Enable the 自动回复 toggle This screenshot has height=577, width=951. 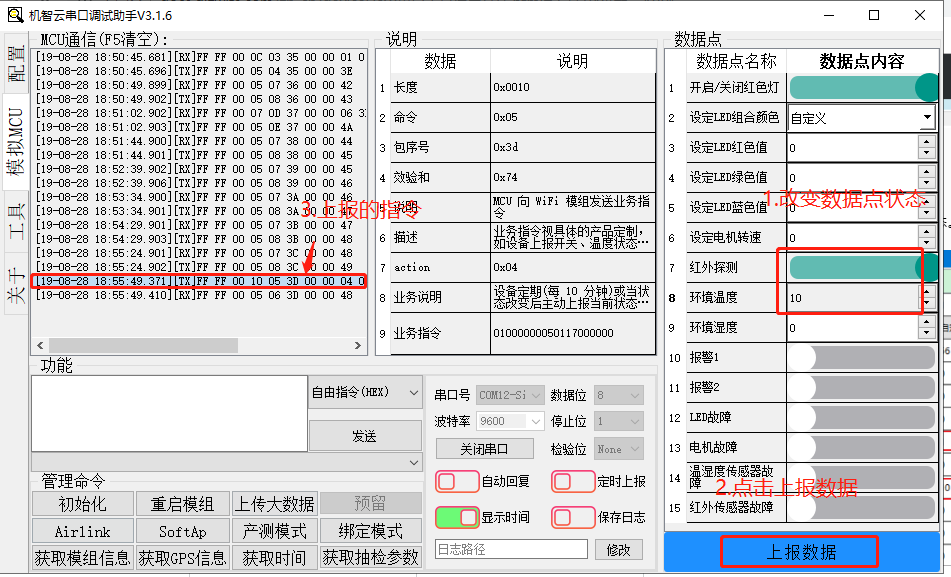457,482
